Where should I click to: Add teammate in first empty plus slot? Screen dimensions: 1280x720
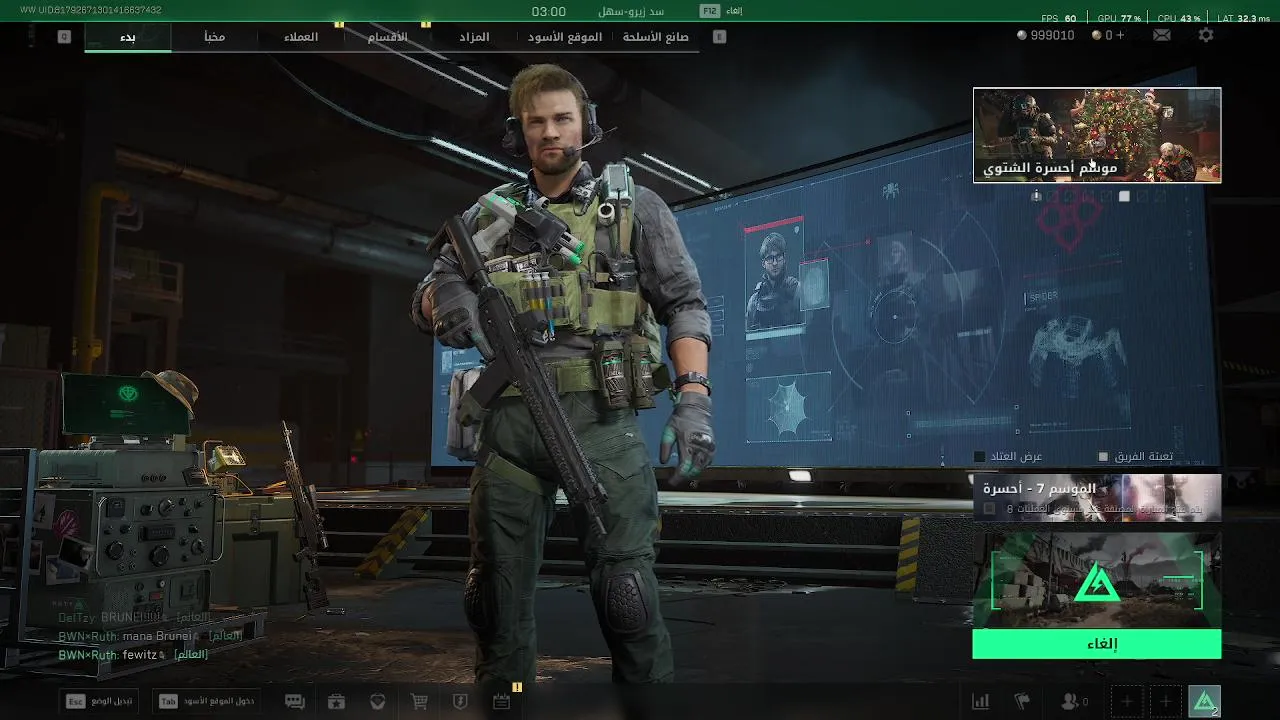tap(1127, 702)
